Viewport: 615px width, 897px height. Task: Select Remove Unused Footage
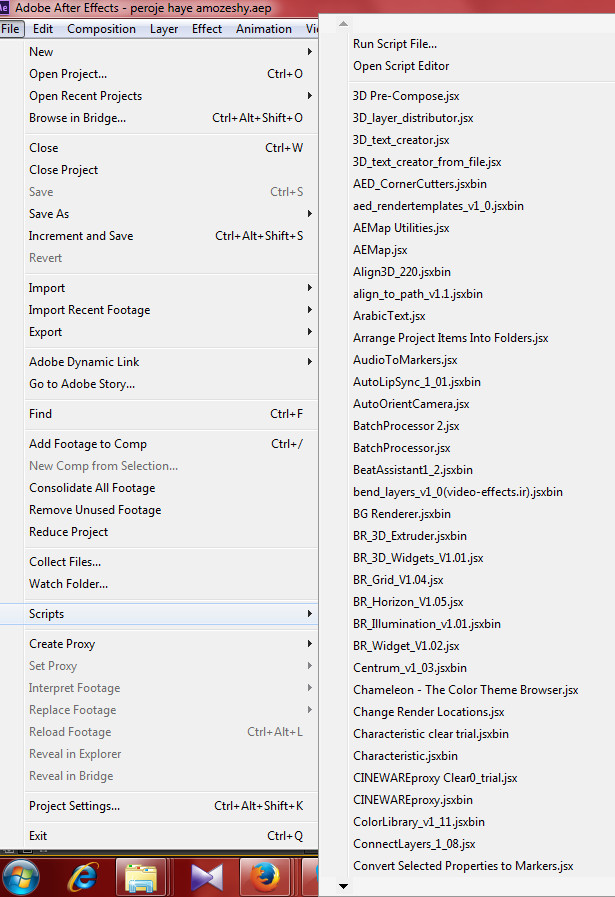click(170, 510)
